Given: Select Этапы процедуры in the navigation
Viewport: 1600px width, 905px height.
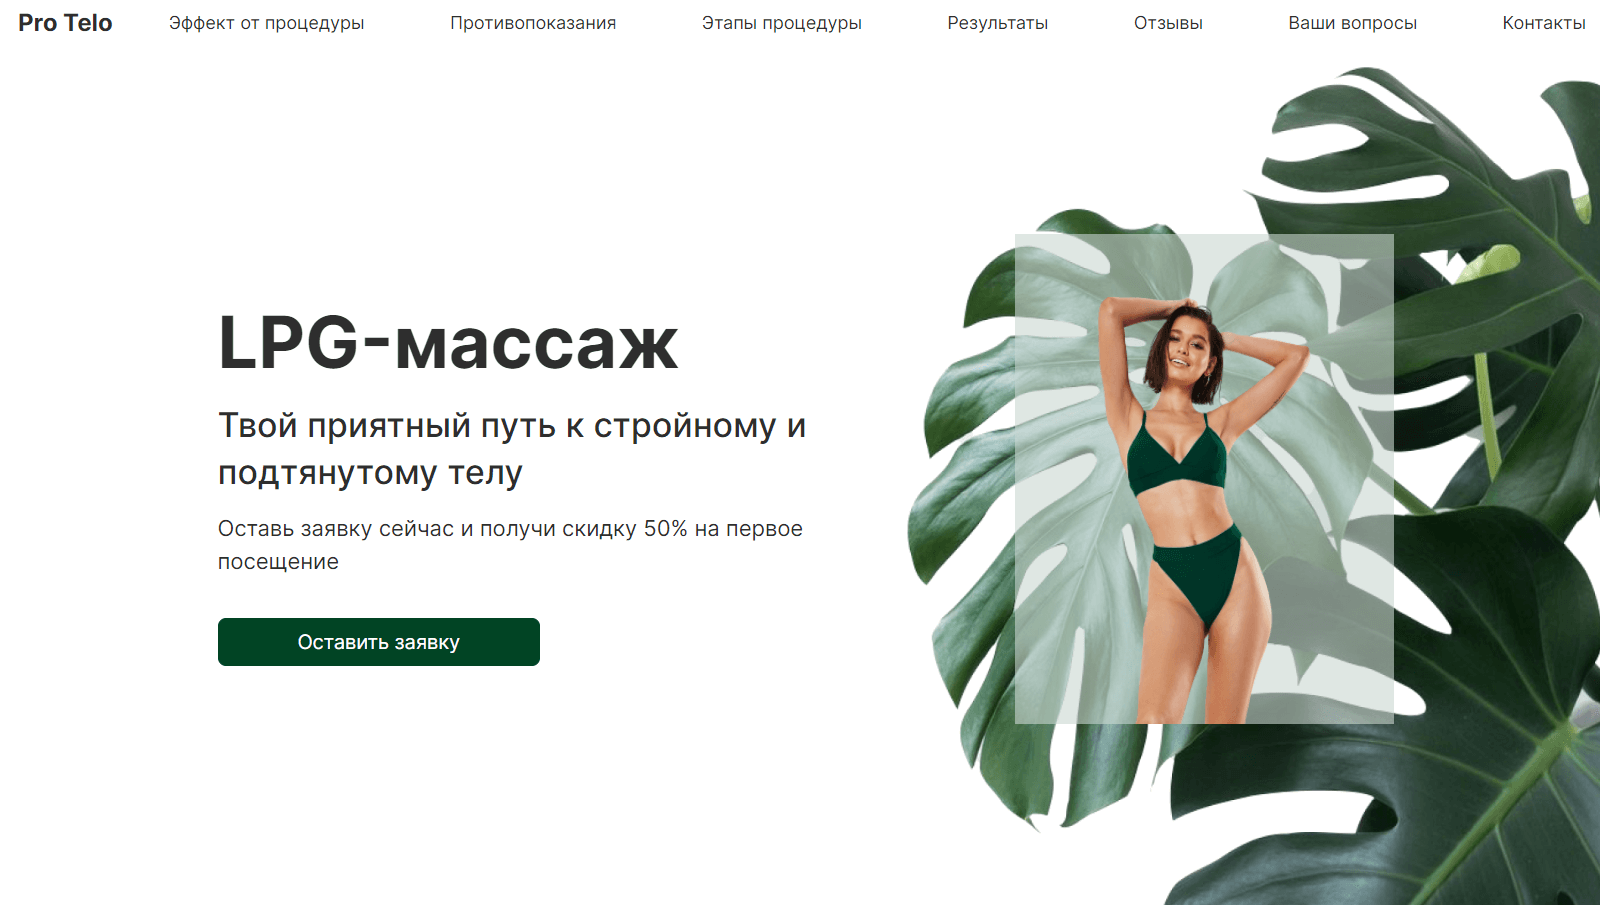Looking at the screenshot, I should [782, 23].
